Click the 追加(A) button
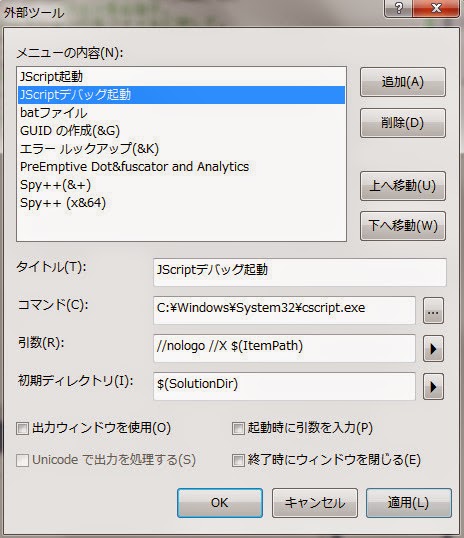464x538 pixels. tap(403, 82)
